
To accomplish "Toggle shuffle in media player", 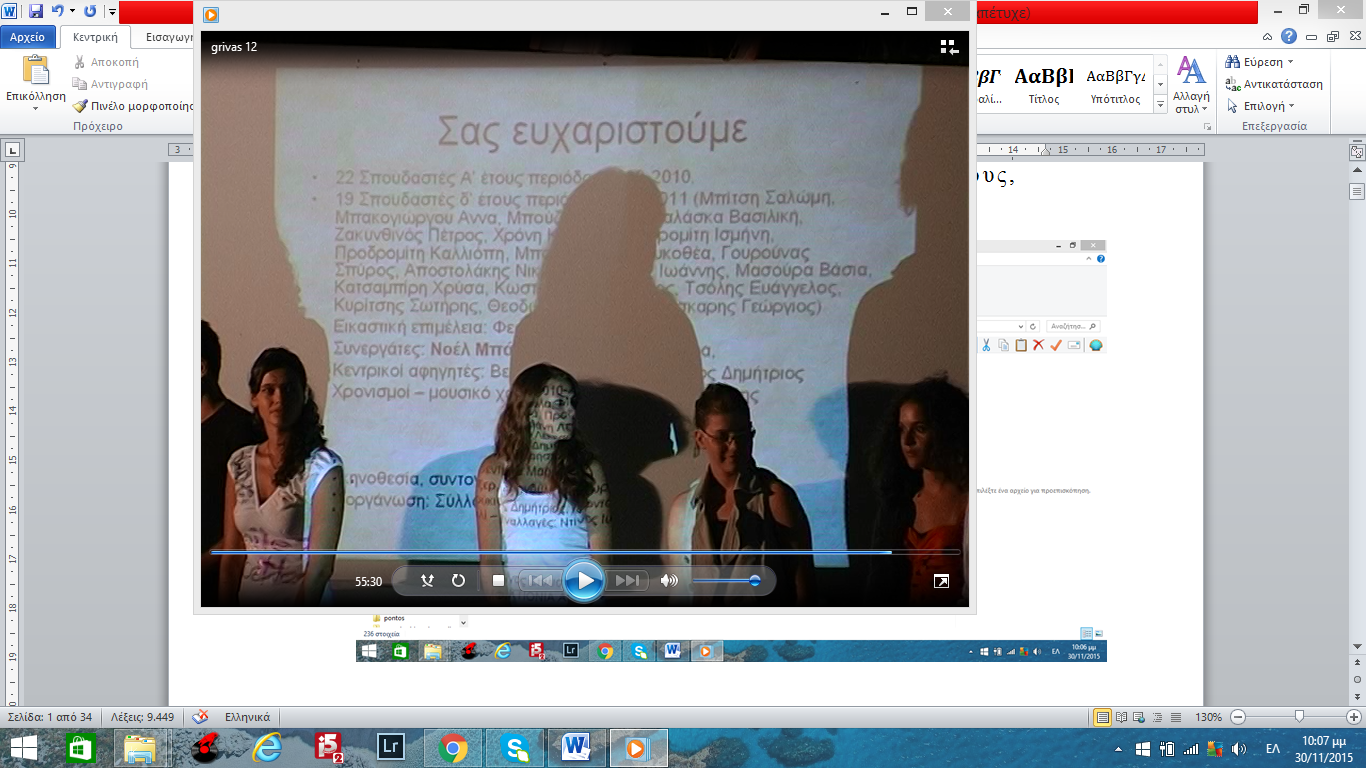I will [x=427, y=581].
